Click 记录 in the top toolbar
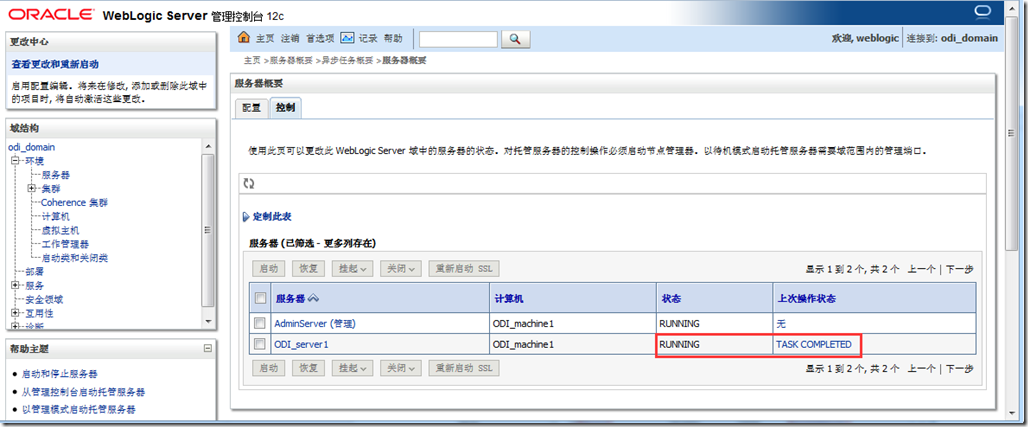This screenshot has width=1028, height=427. click(x=368, y=39)
